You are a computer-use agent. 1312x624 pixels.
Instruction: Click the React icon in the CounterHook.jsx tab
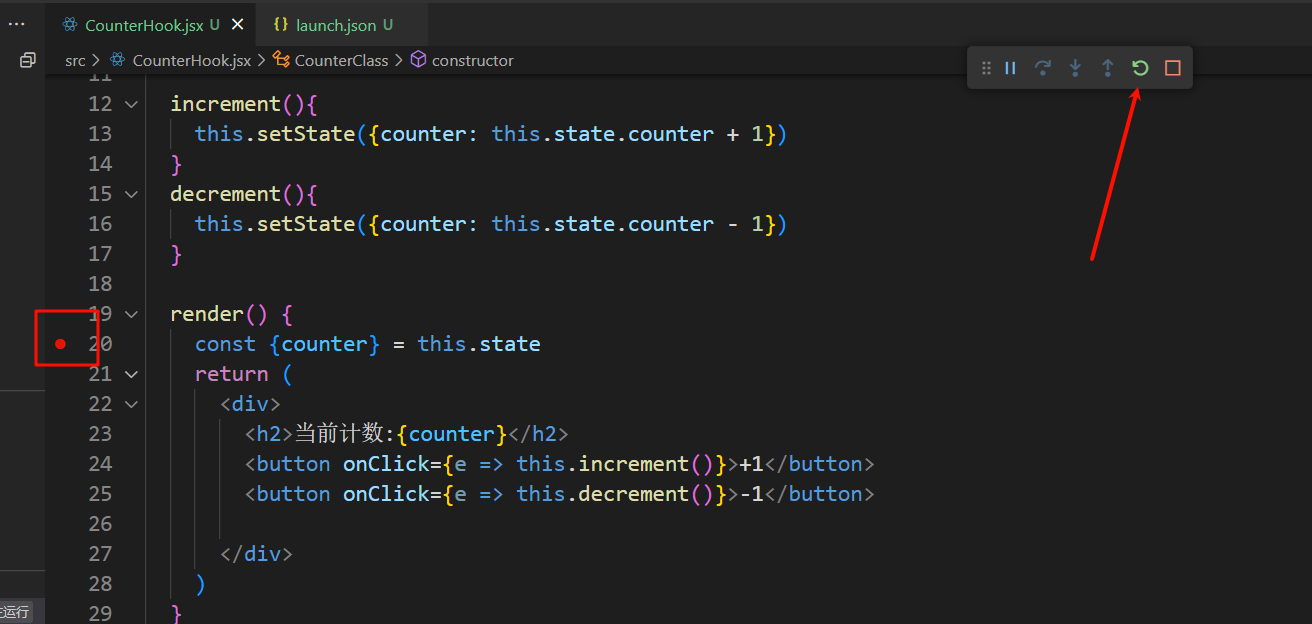tap(70, 25)
